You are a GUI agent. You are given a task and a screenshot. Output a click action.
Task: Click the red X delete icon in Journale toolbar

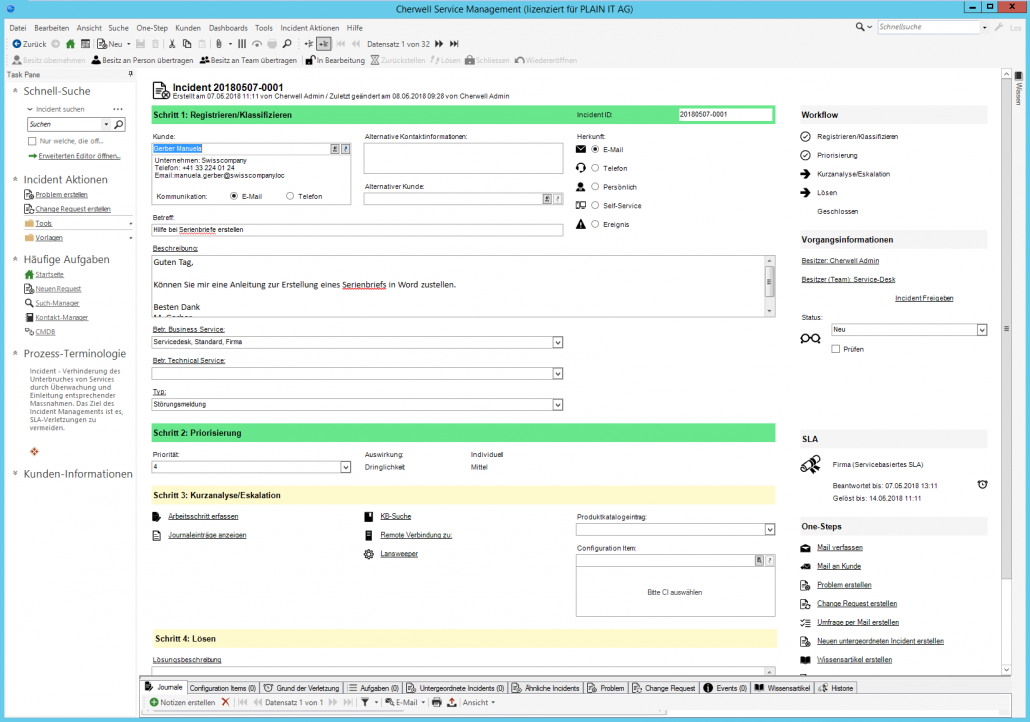pyautogui.click(x=225, y=702)
